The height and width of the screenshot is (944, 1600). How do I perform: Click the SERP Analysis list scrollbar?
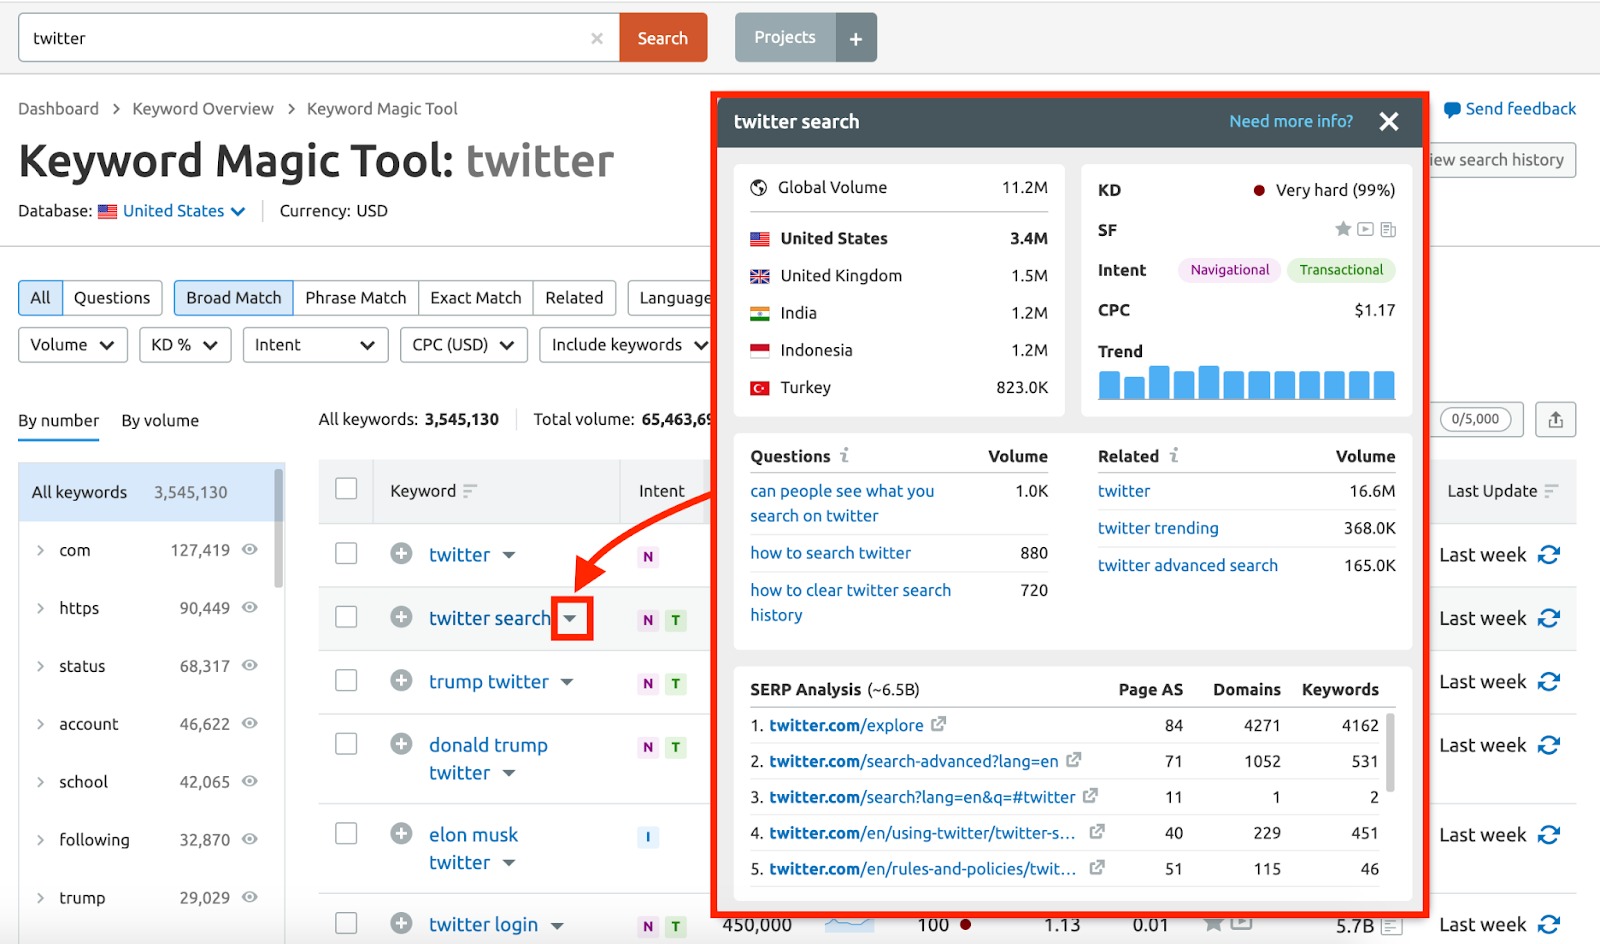coord(1390,752)
